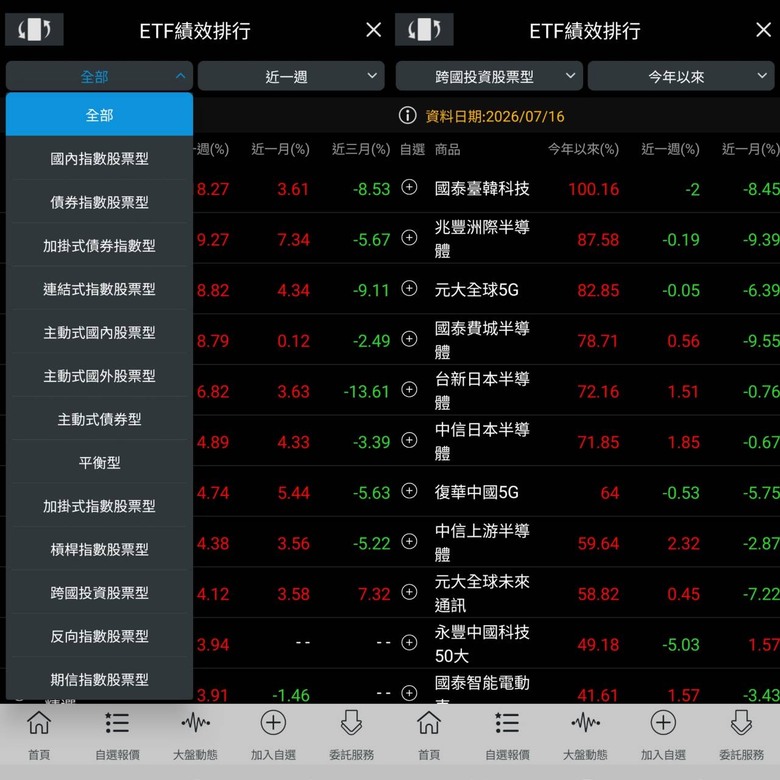The image size is (780, 780).
Task: Open 自選報價 in left bottom bar
Action: [117, 735]
